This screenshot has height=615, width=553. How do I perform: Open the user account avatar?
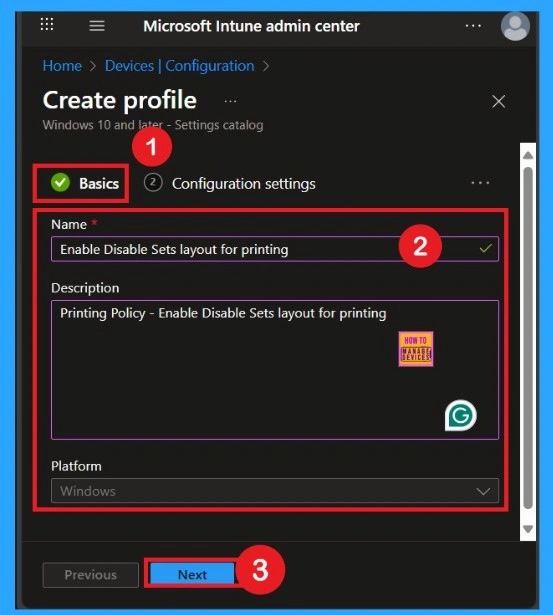[x=515, y=26]
